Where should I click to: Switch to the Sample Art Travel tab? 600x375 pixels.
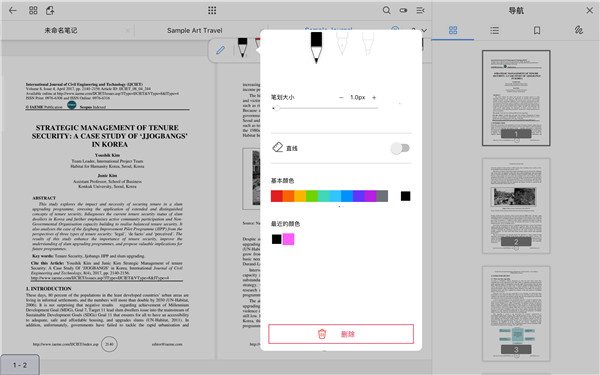click(x=194, y=30)
